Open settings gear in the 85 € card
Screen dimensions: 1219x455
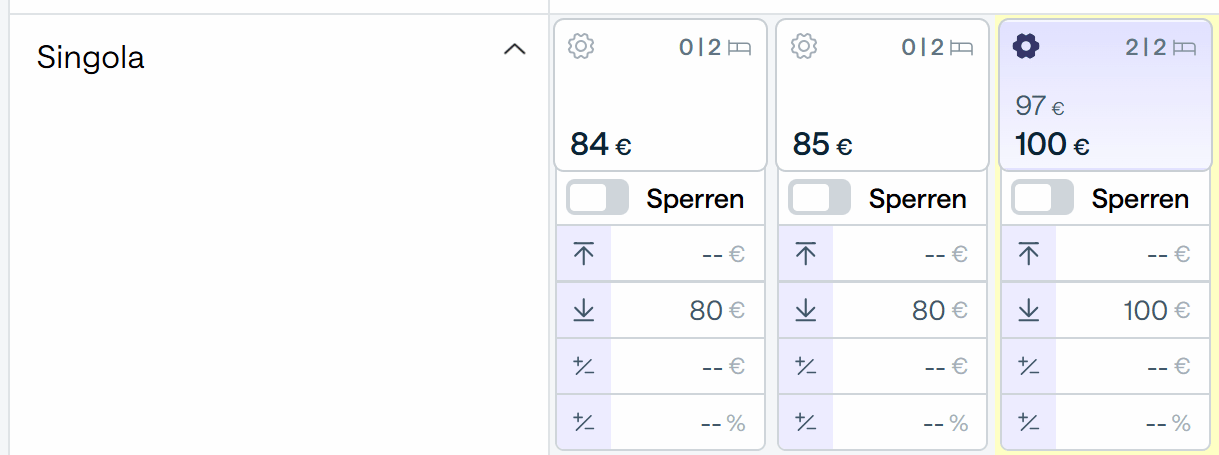804,46
